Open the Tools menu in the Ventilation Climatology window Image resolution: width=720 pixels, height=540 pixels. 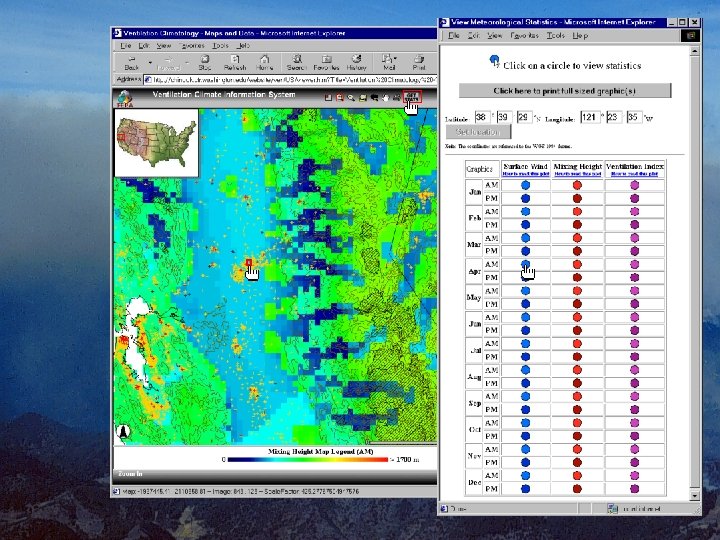[x=220, y=45]
